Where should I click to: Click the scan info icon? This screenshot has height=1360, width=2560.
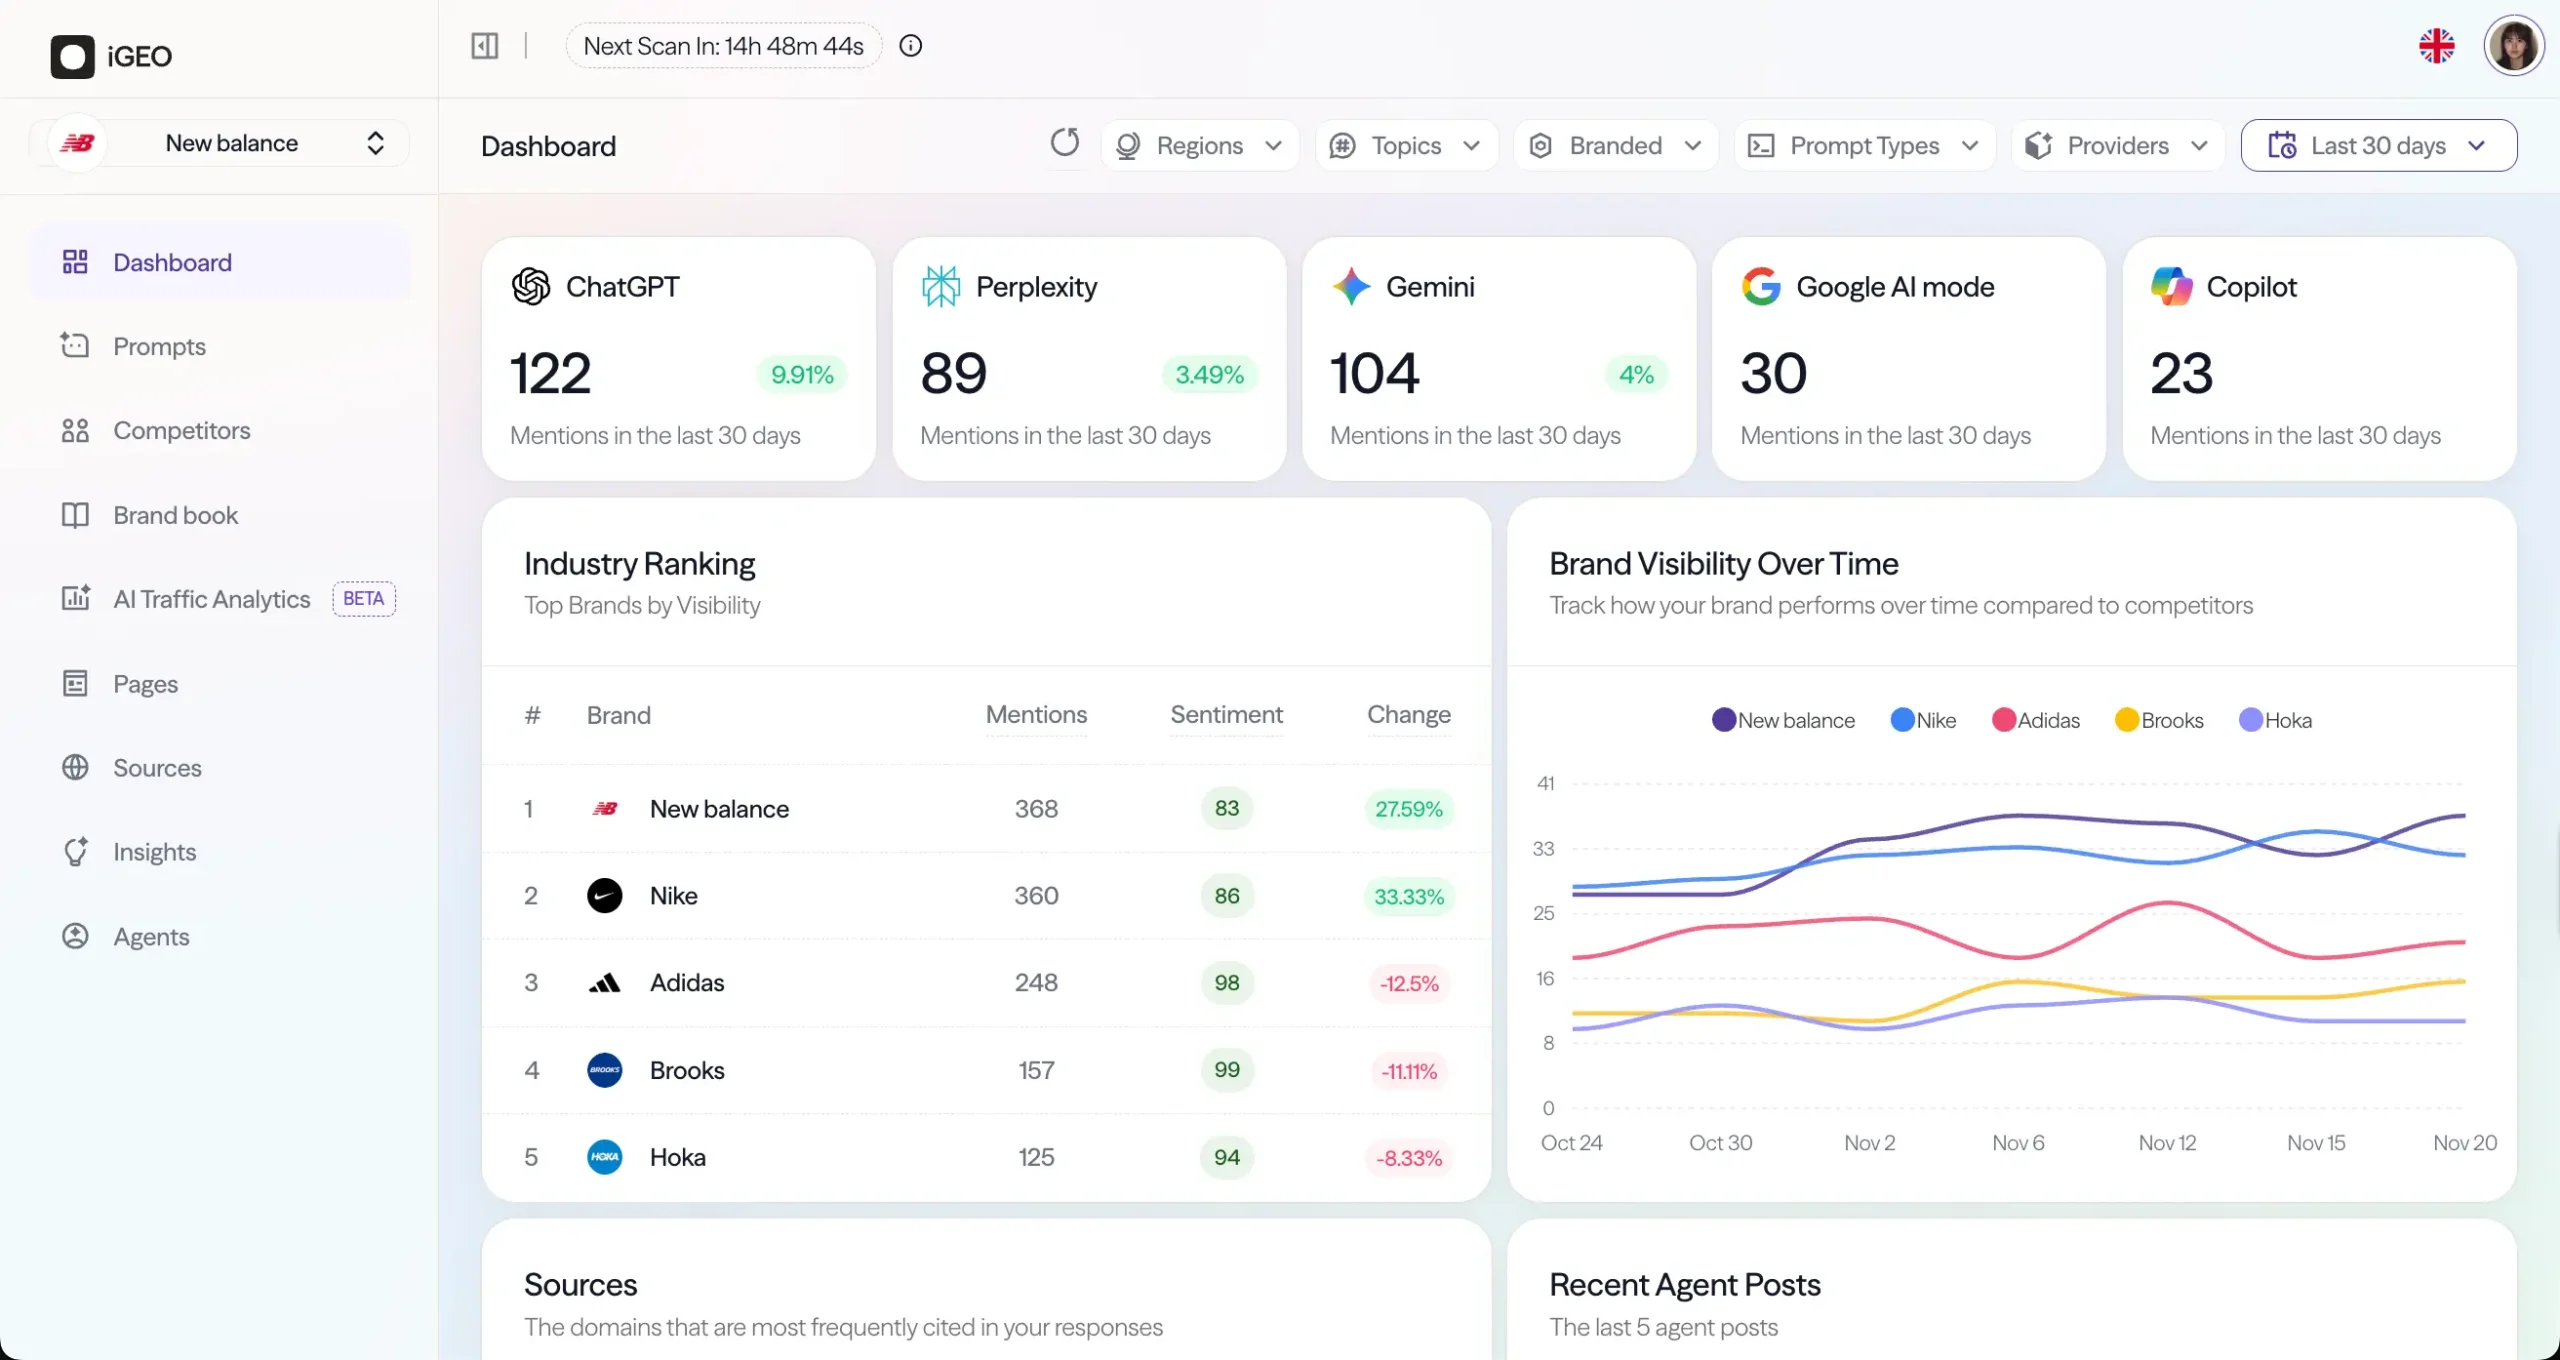click(x=910, y=46)
